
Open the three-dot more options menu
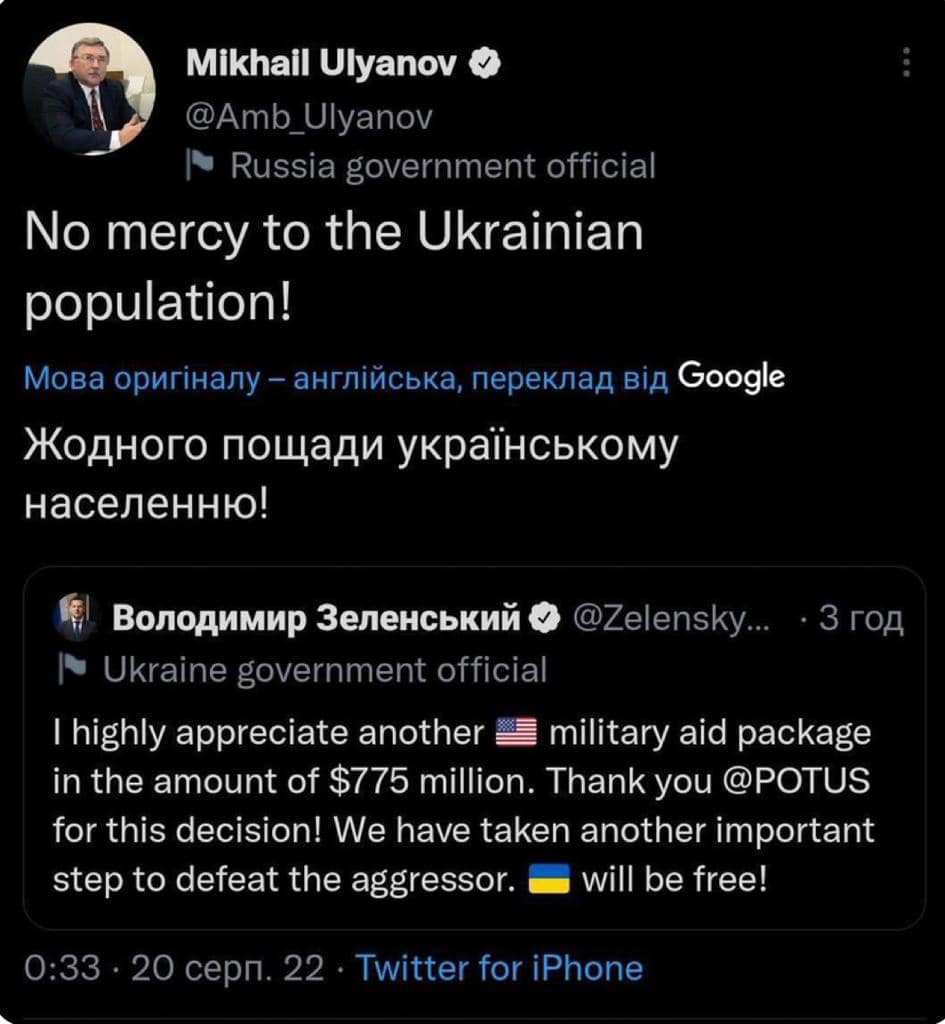[907, 64]
